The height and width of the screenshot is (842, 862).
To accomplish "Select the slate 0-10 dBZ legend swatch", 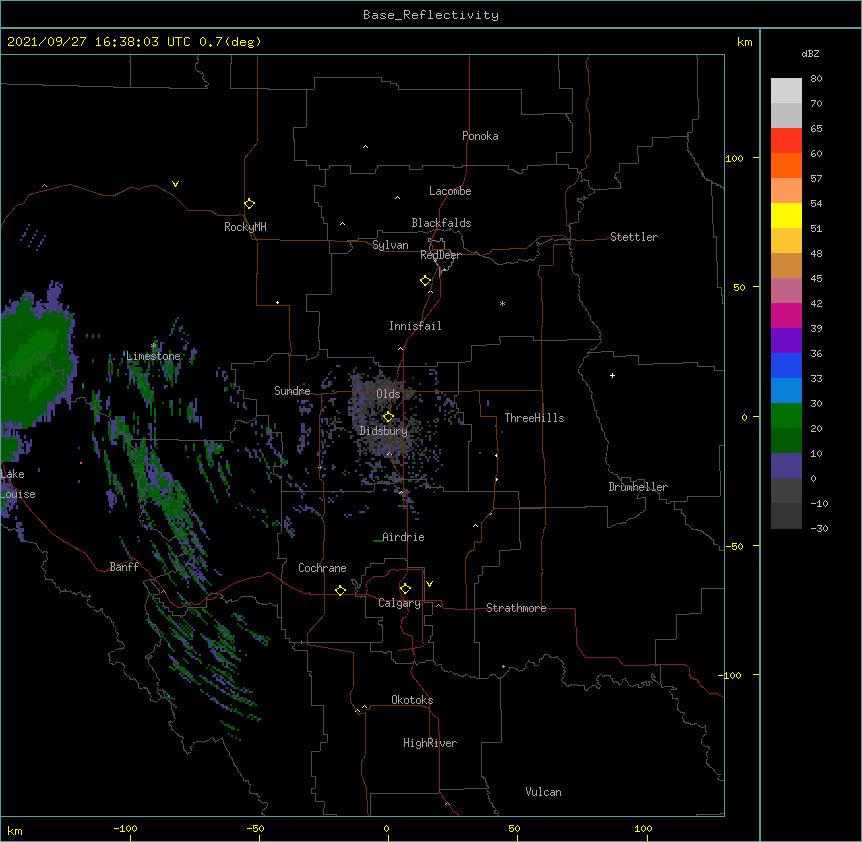I will point(786,466).
